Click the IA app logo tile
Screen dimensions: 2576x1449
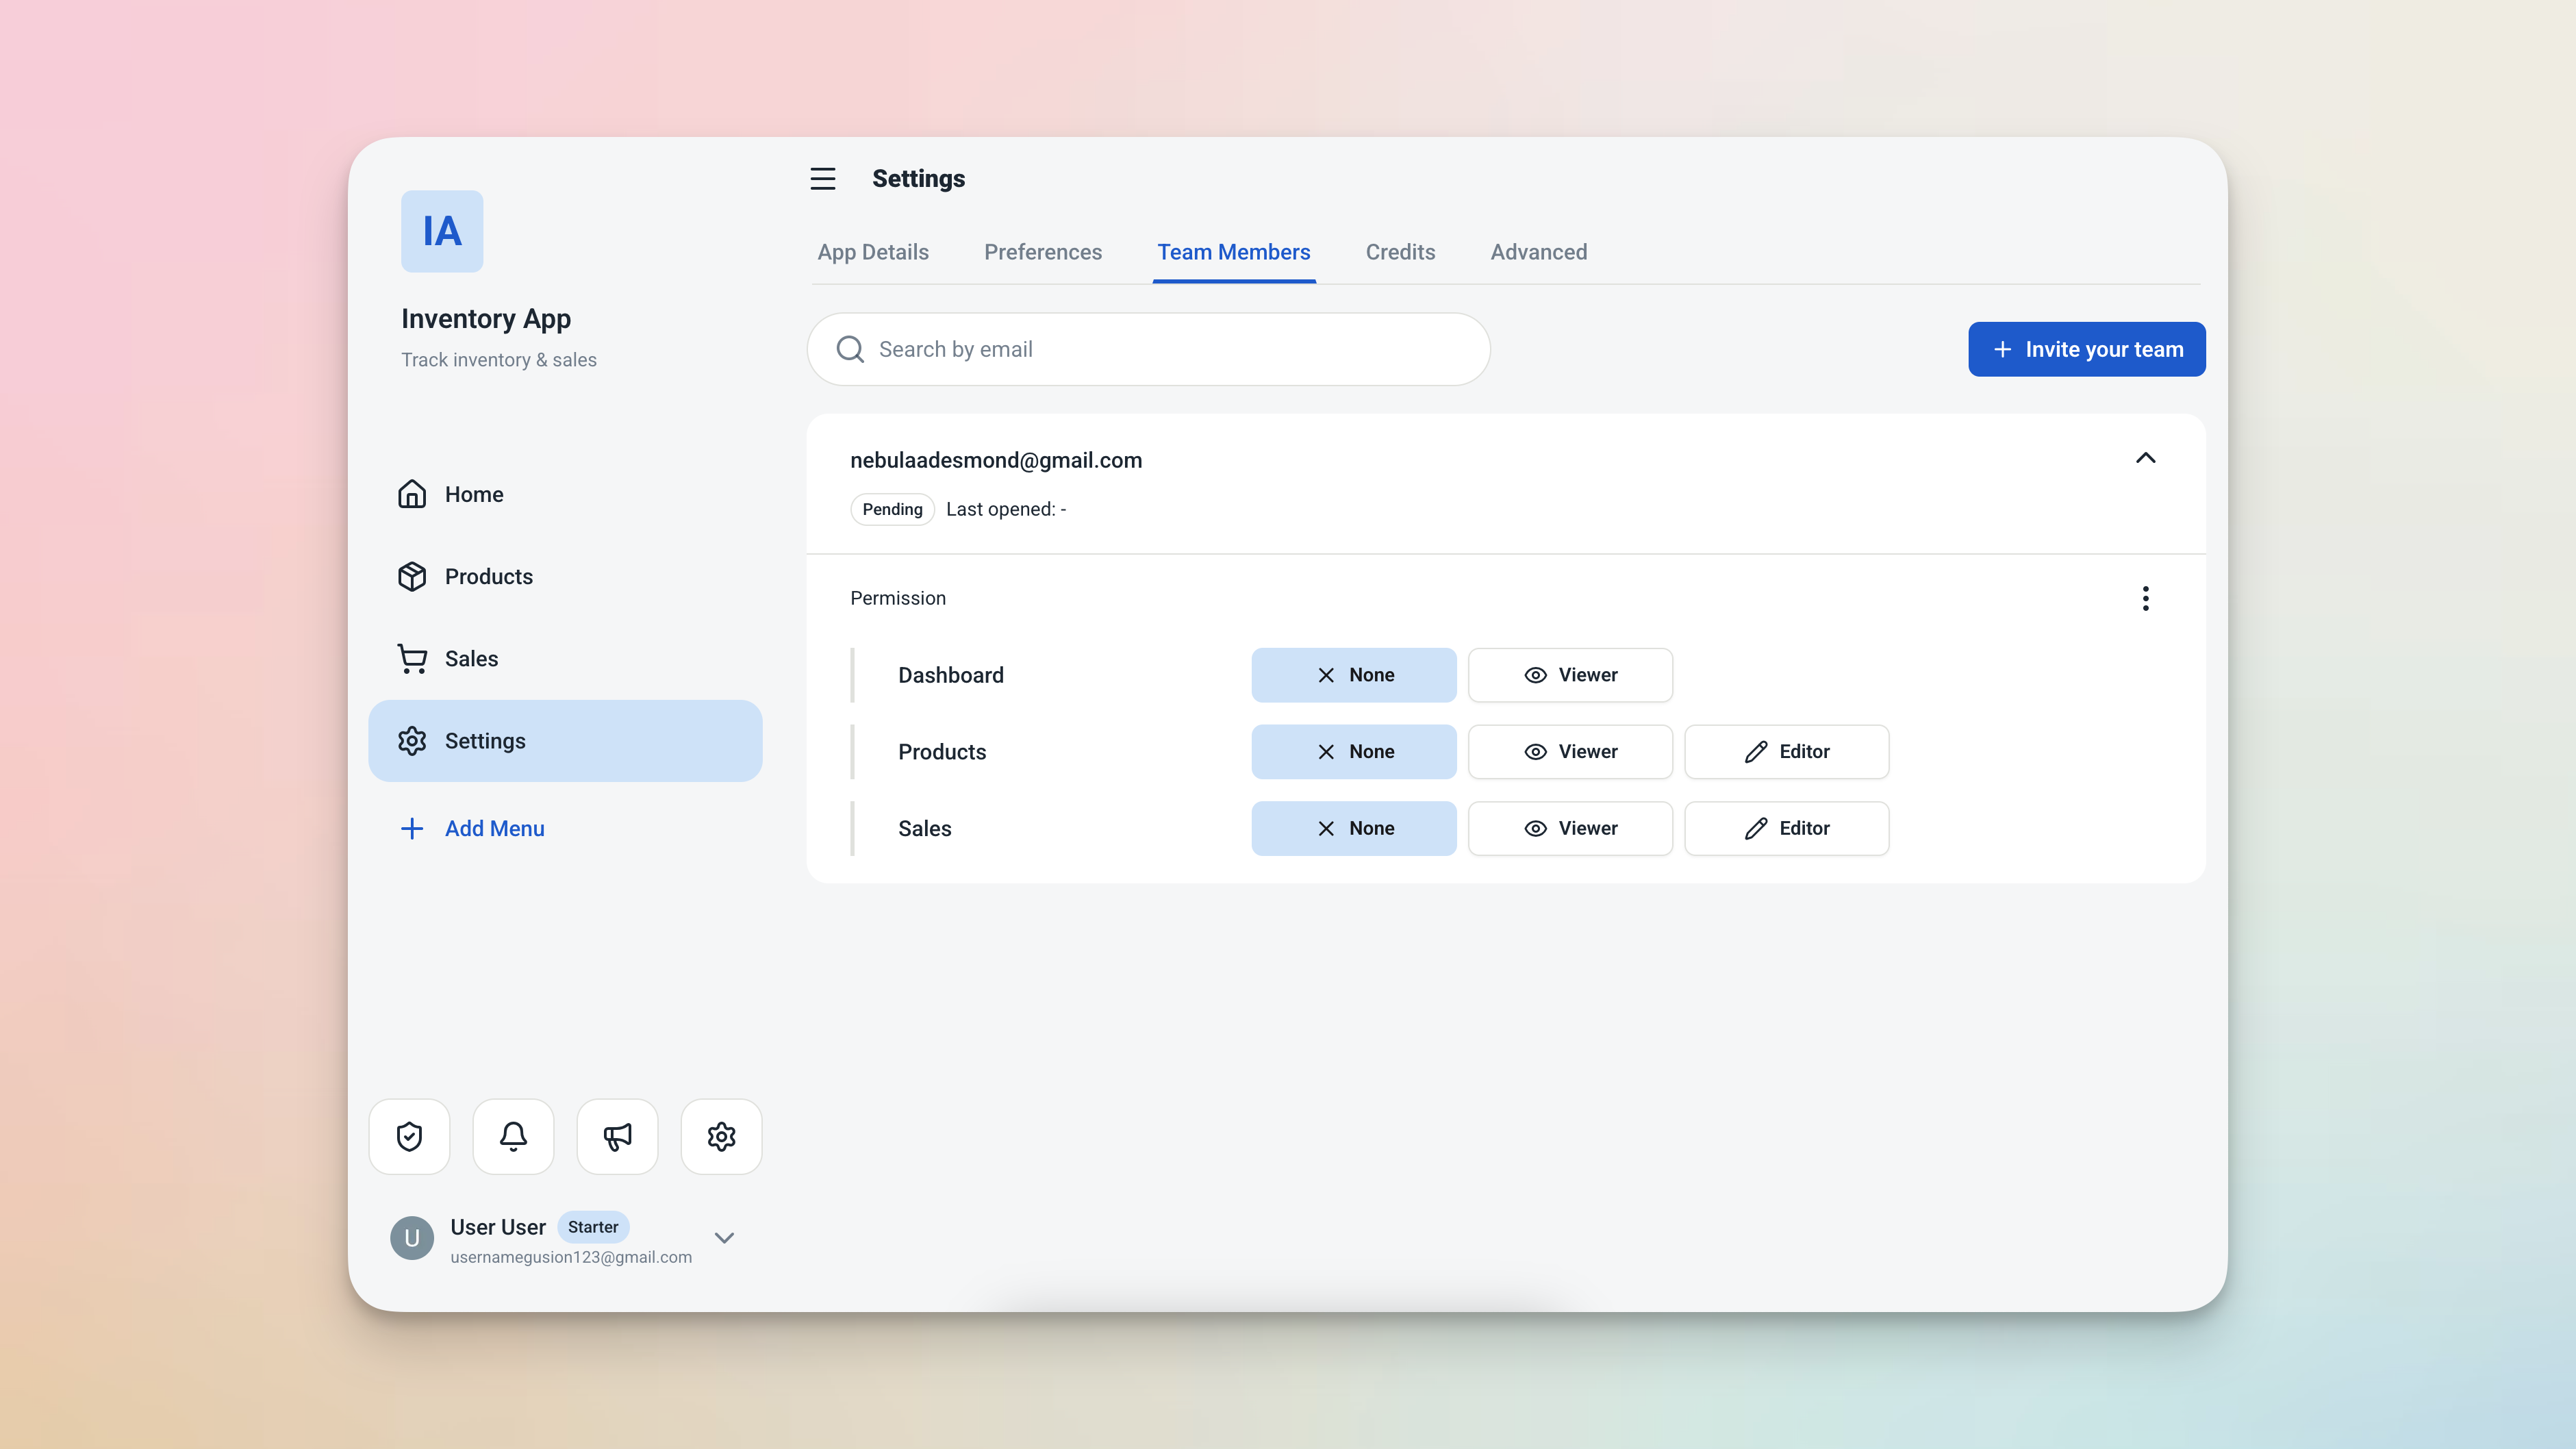pos(442,231)
